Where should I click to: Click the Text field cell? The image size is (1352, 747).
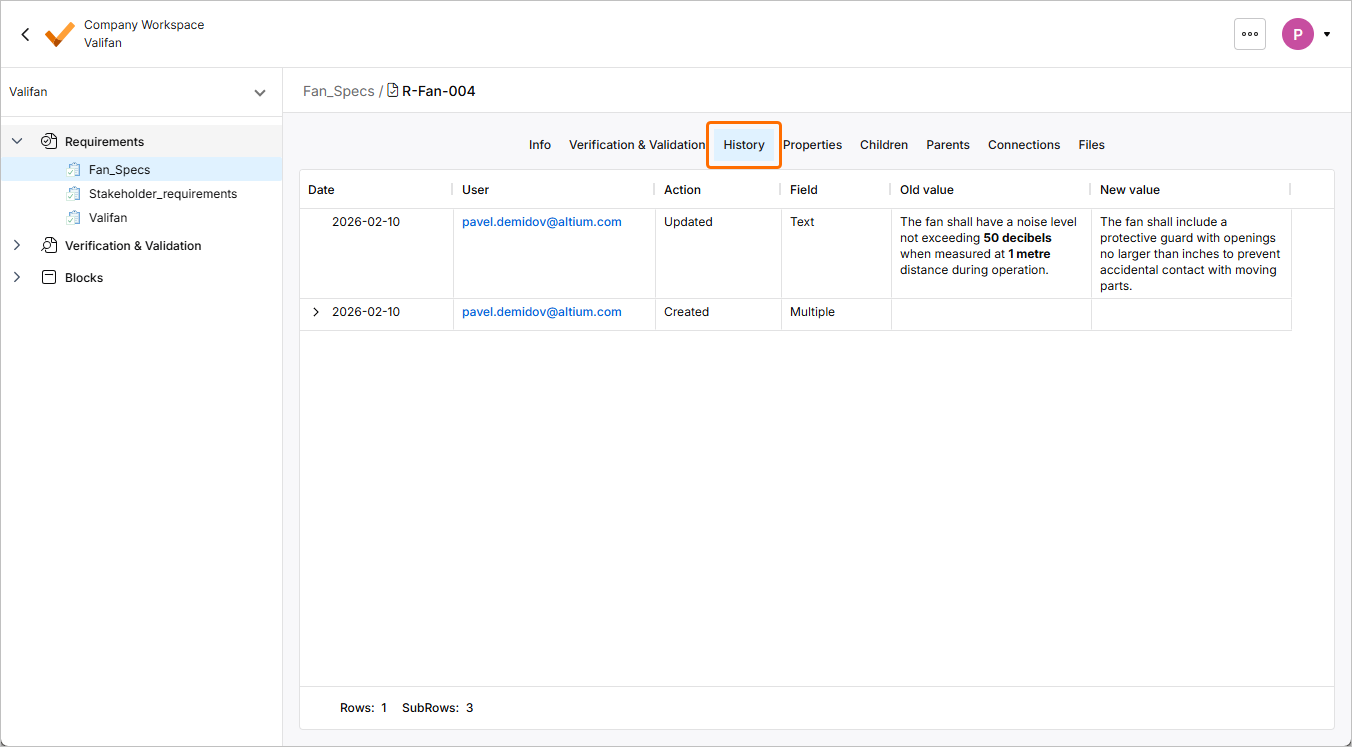[x=802, y=222]
